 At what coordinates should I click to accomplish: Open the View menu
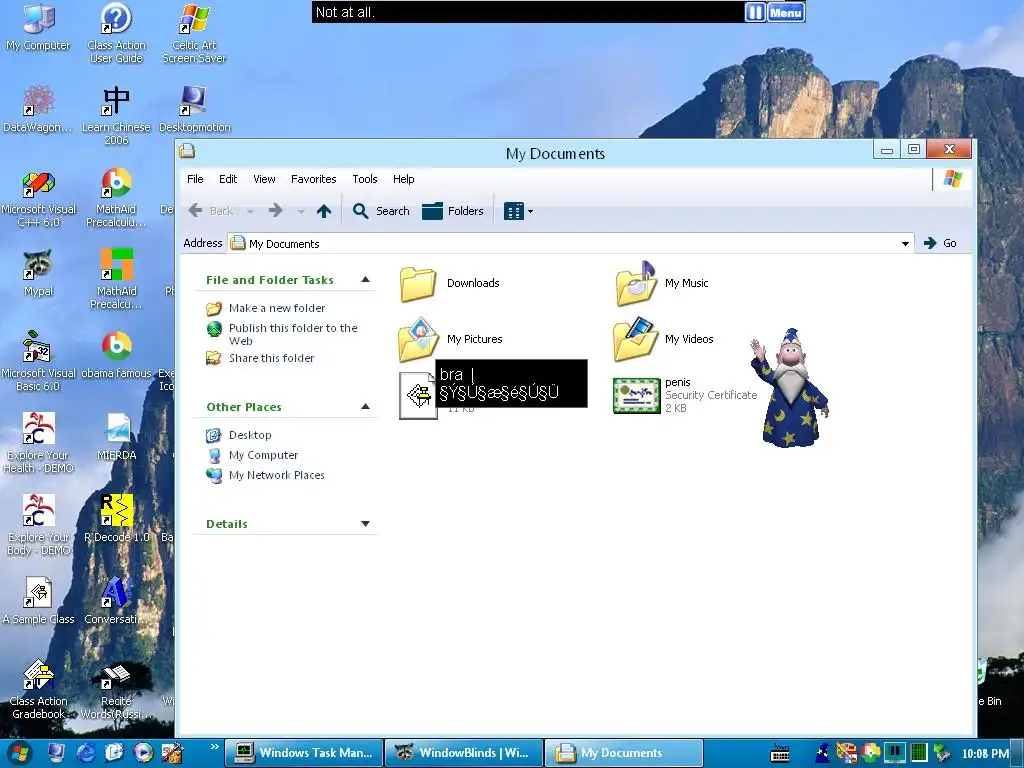click(264, 179)
